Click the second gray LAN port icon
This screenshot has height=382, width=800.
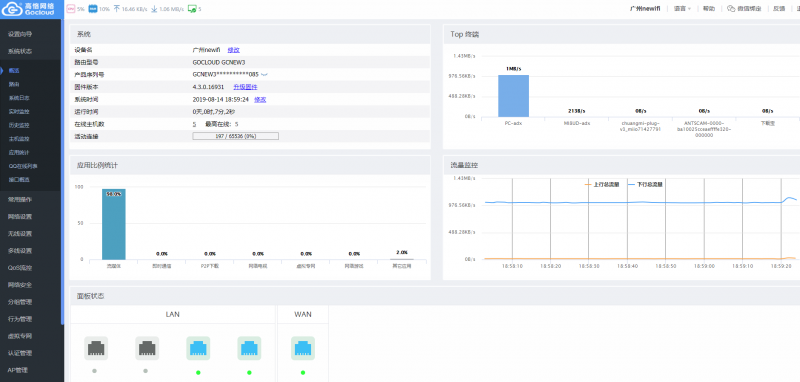[x=147, y=348]
